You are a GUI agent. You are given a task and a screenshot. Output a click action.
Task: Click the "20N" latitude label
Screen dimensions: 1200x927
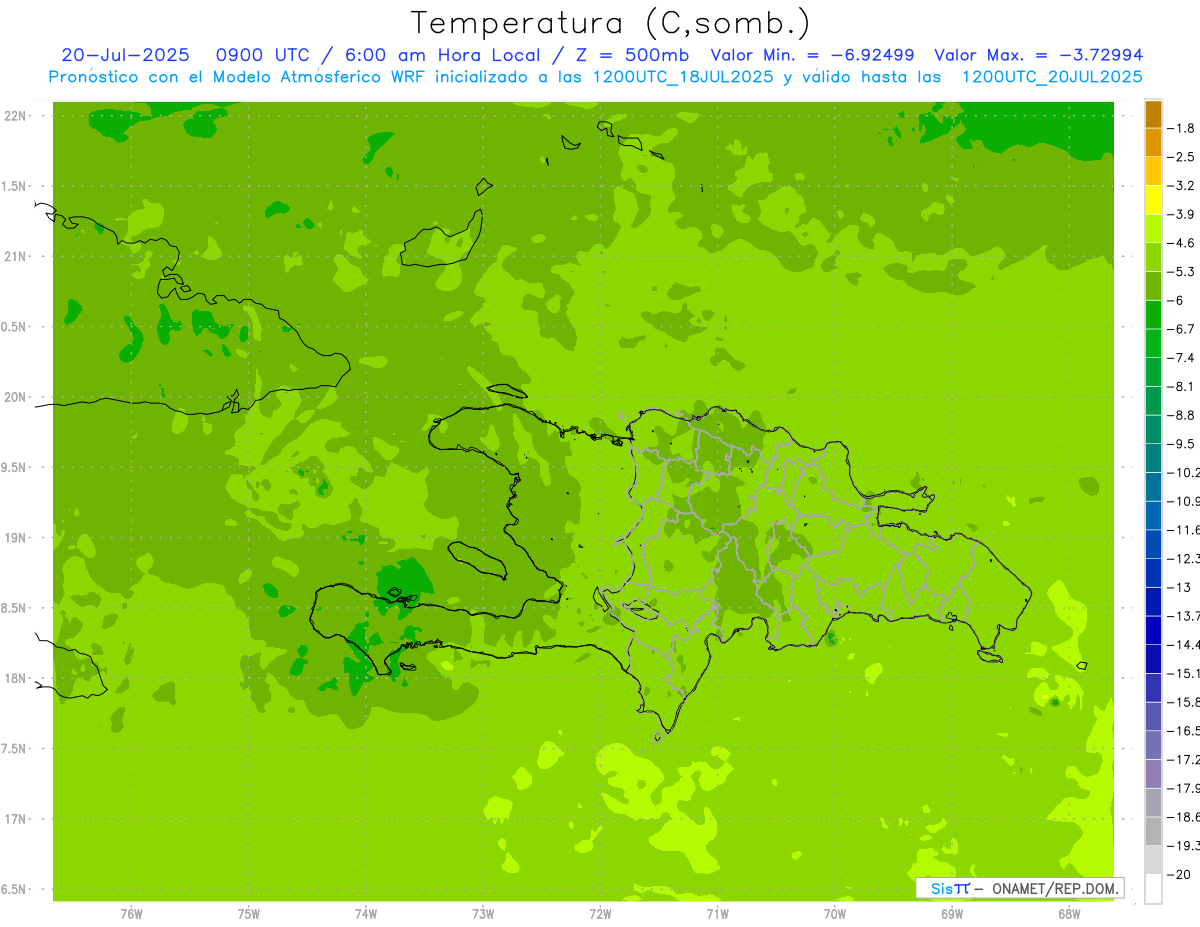pos(15,397)
